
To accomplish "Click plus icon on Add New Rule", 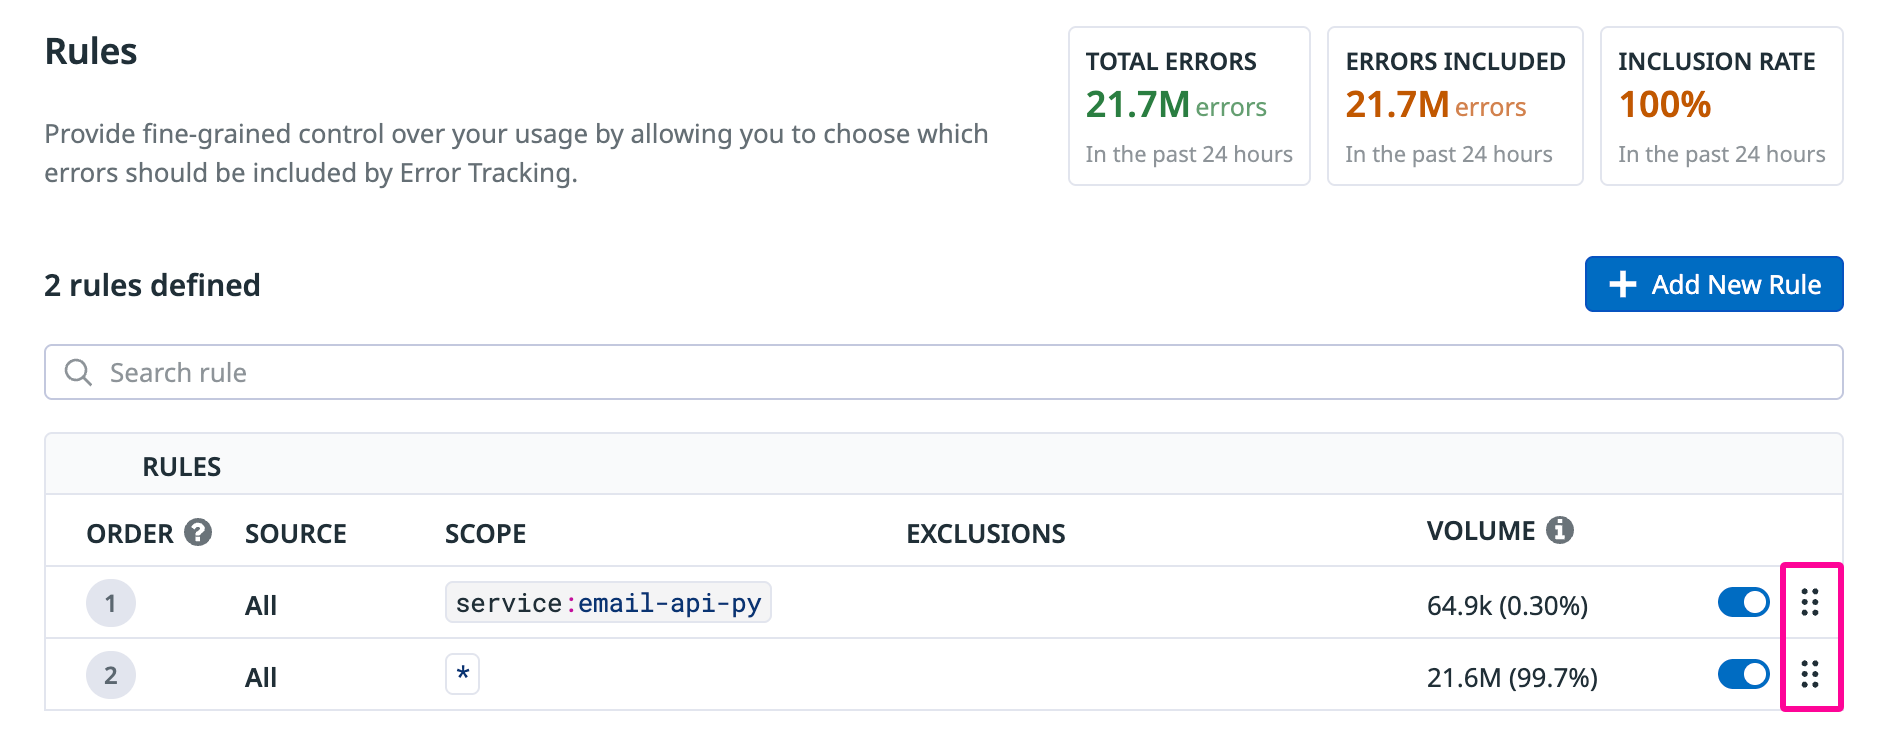I will (1622, 285).
